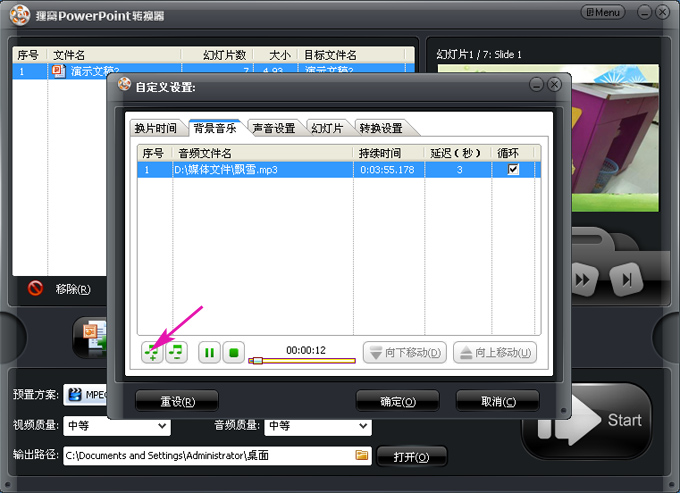
Task: Click the 移除(R) label in main window
Action: click(x=73, y=289)
